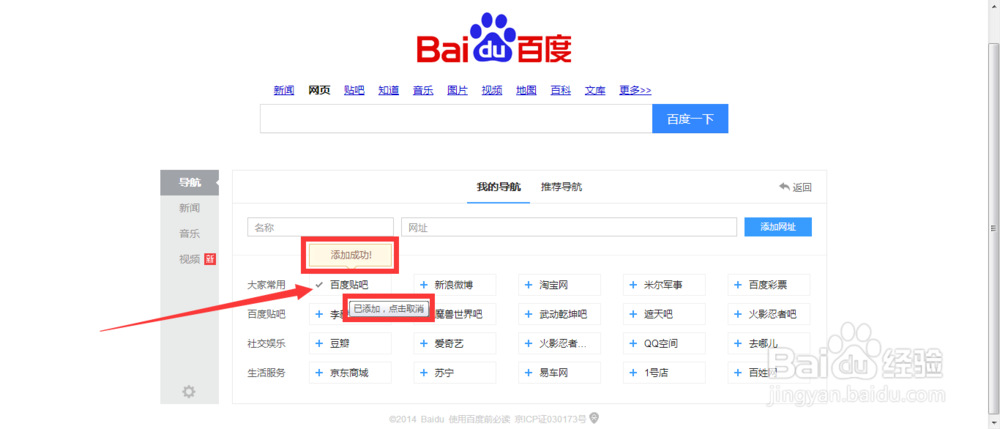This screenshot has height=429, width=1000.
Task: Click the 返回 link text
Action: 802,187
